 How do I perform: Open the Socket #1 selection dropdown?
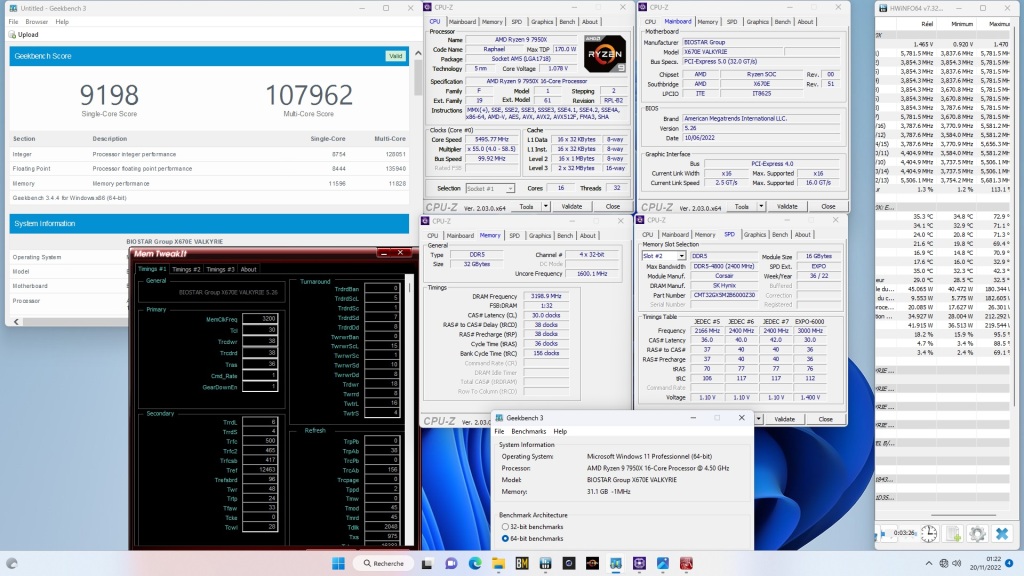tap(510, 188)
